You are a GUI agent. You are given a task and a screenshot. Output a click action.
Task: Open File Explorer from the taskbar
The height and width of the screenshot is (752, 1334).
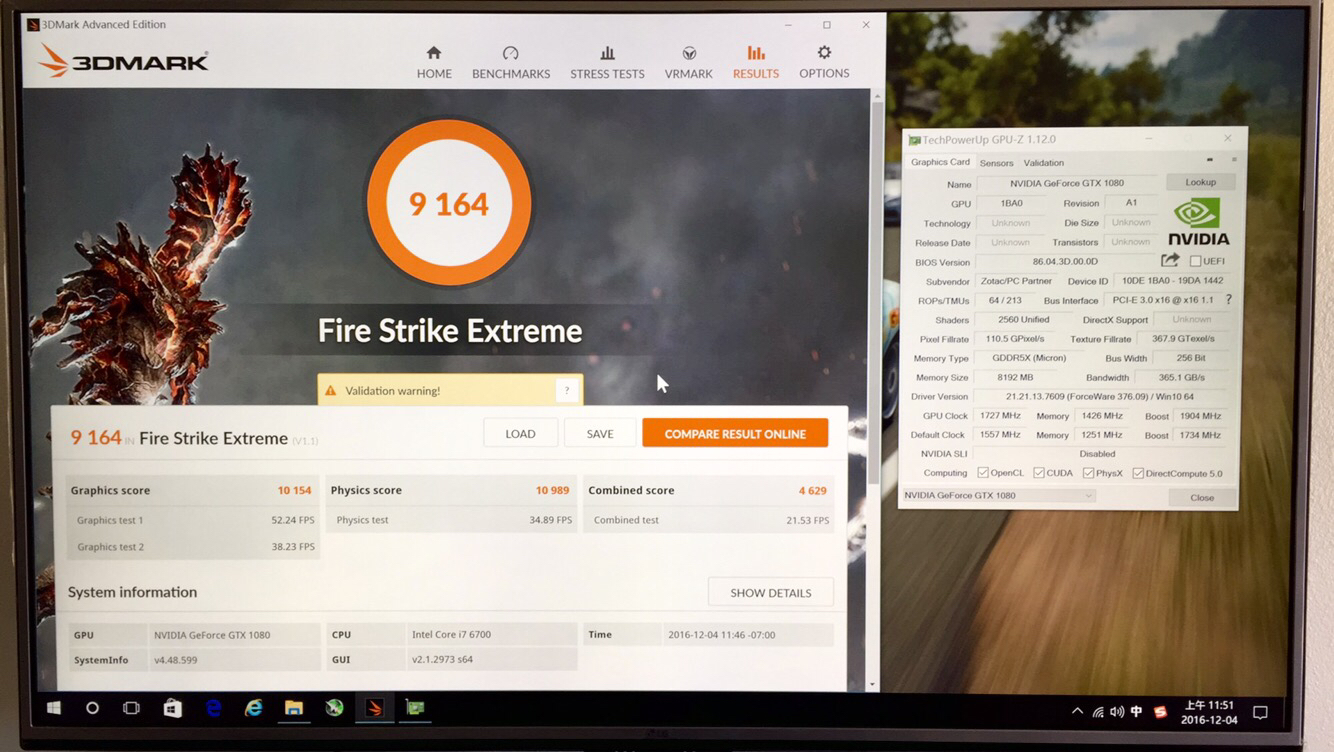294,708
